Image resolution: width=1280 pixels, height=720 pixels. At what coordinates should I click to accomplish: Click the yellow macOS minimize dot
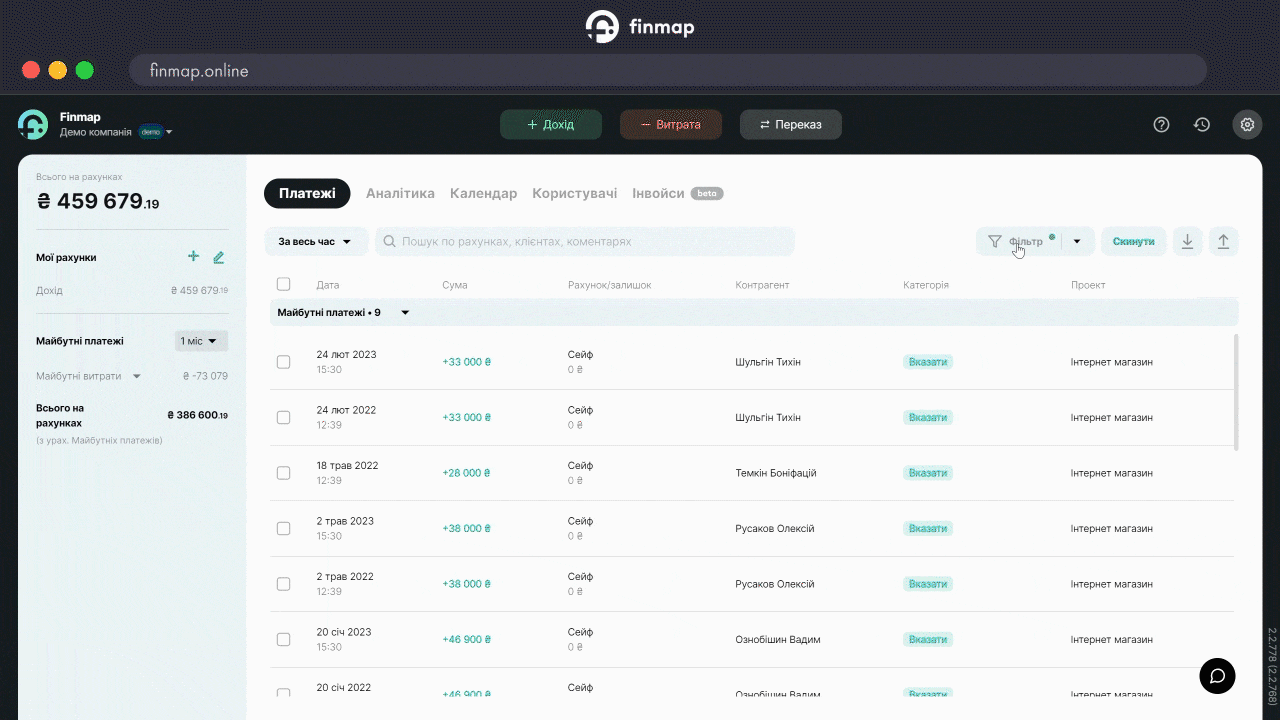point(58,70)
